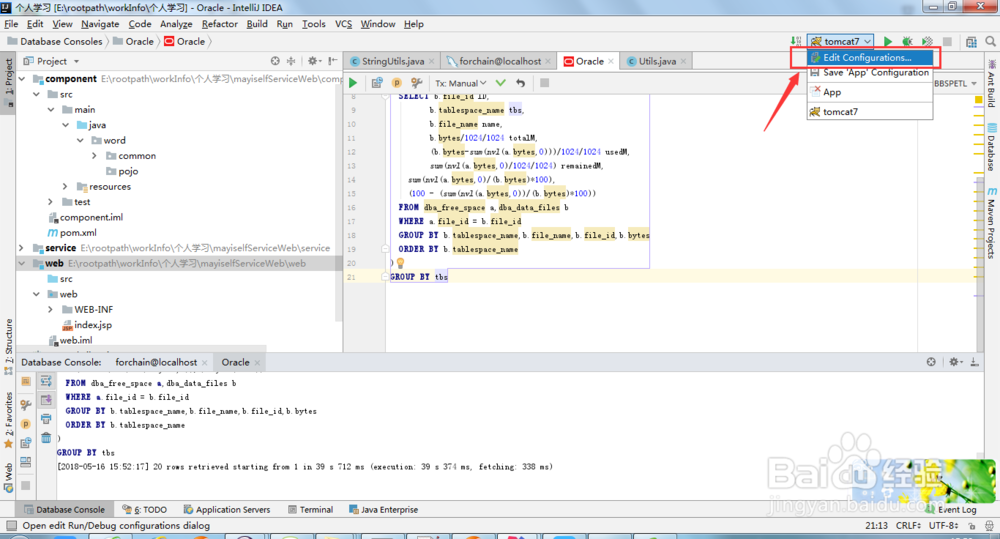
Task: Click the gray stop square in editor toolbar
Action: 544,83
